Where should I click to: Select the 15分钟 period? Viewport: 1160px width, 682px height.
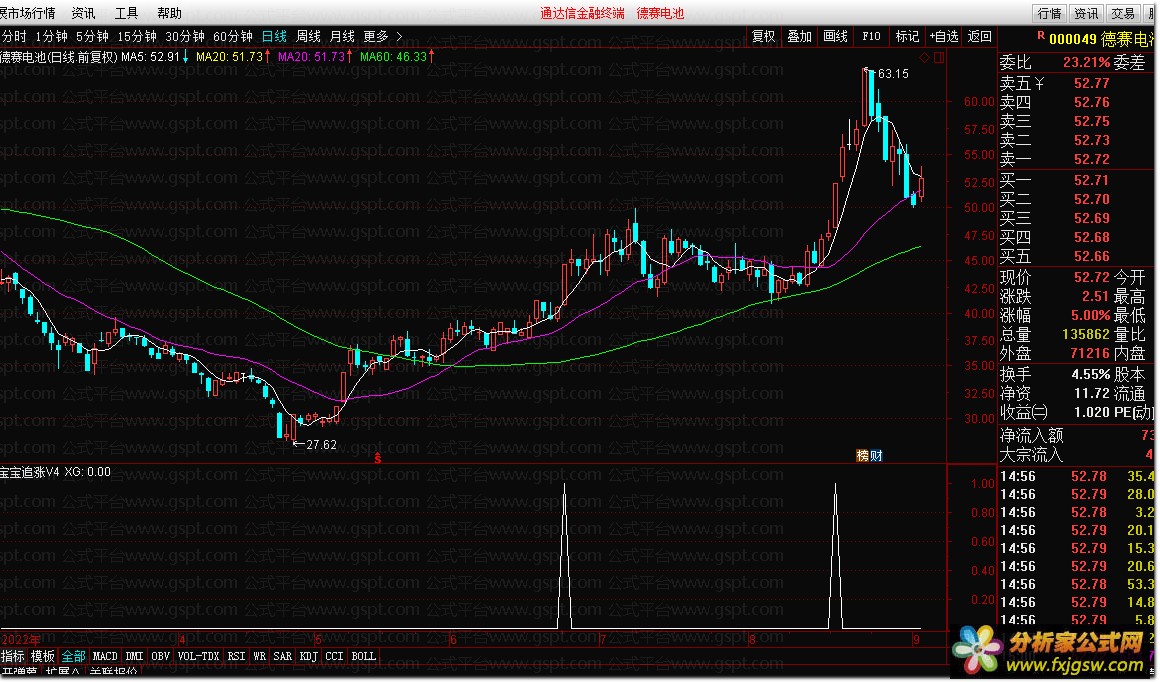(137, 36)
